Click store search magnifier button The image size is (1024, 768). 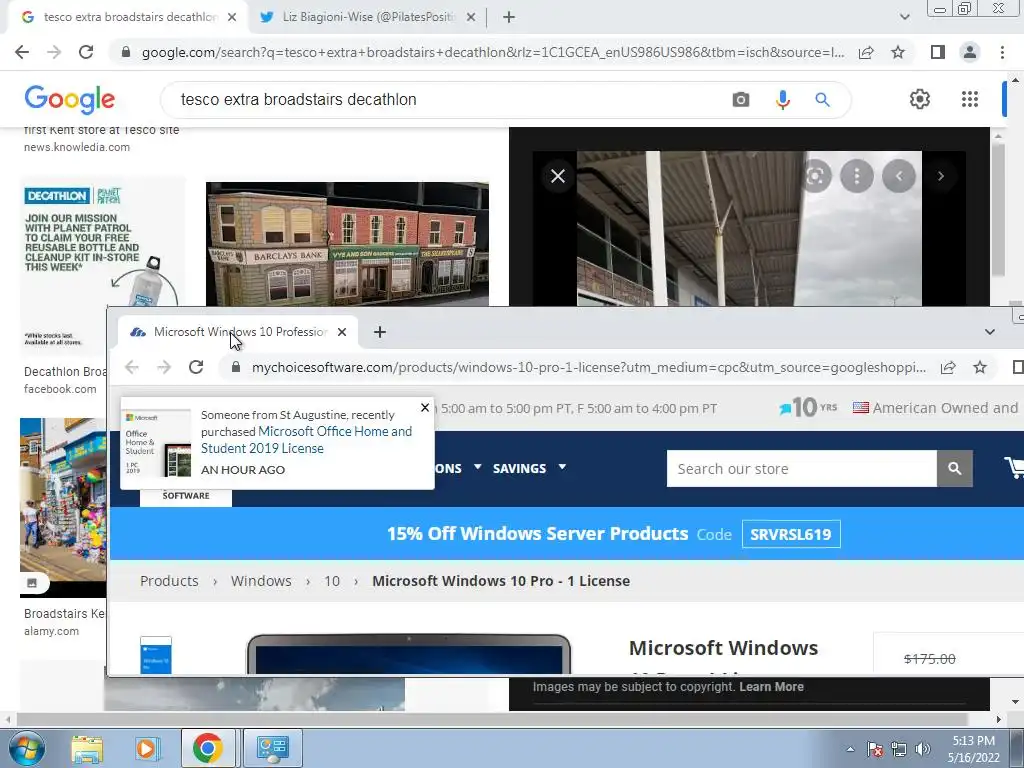955,468
